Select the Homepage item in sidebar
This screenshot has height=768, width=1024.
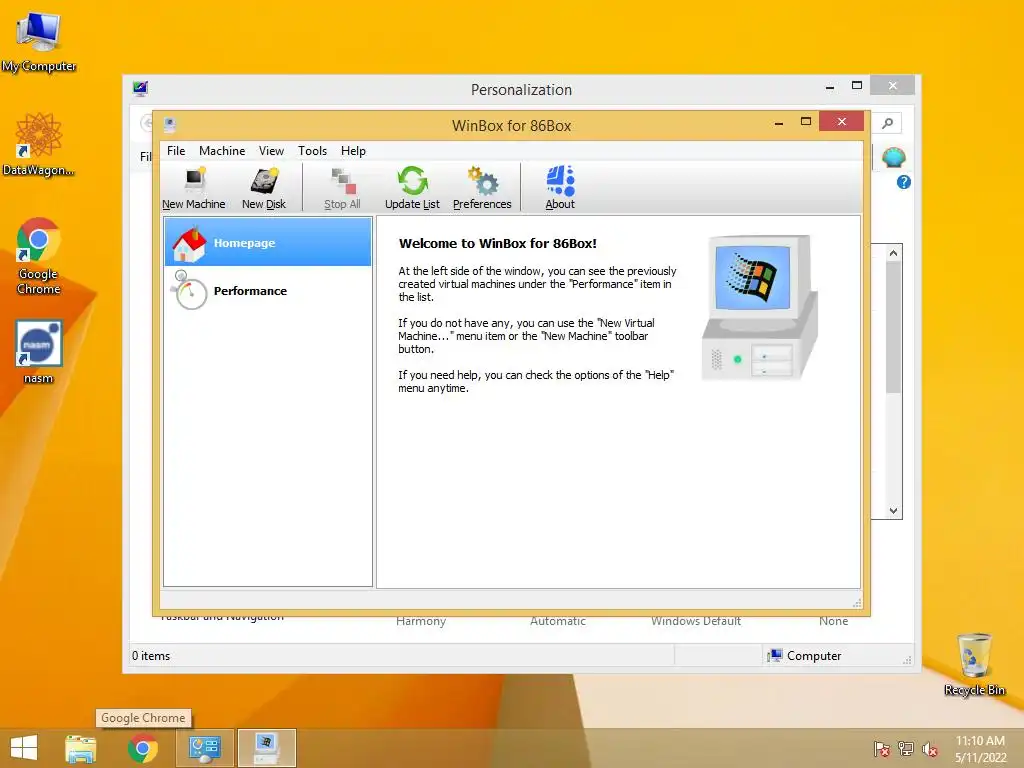point(268,242)
